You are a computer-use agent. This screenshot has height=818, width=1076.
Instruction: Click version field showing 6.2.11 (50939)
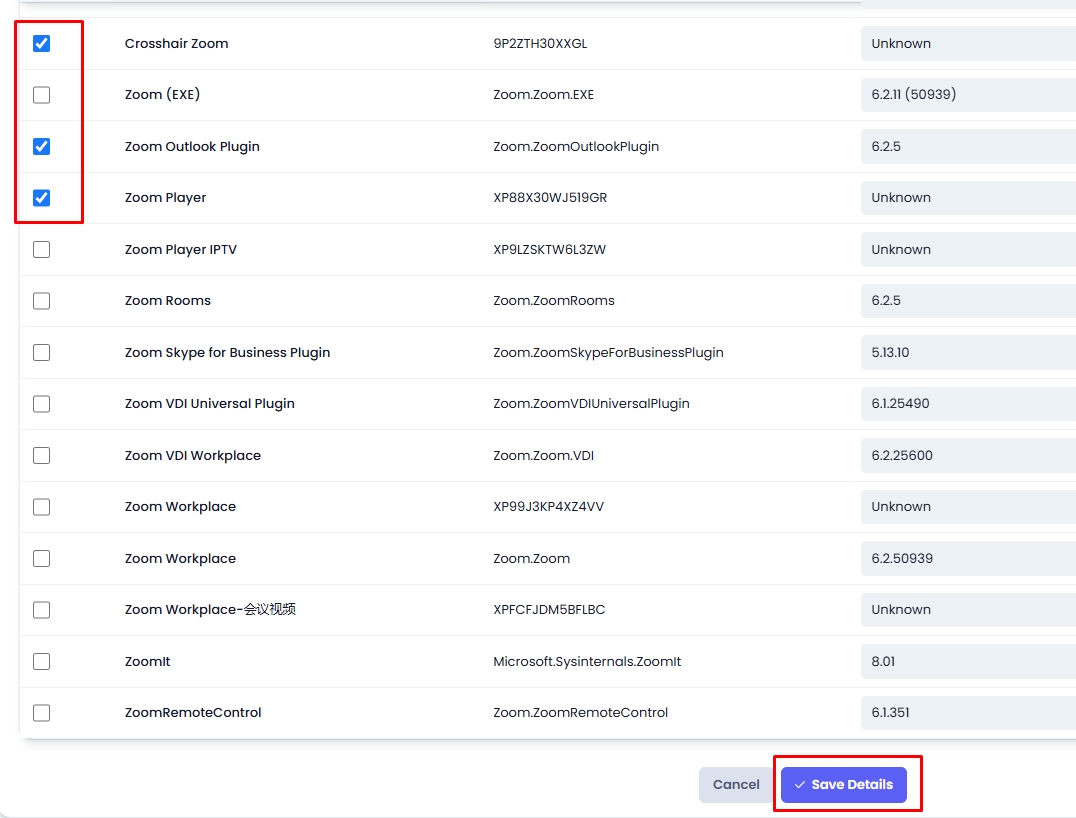click(x=968, y=95)
